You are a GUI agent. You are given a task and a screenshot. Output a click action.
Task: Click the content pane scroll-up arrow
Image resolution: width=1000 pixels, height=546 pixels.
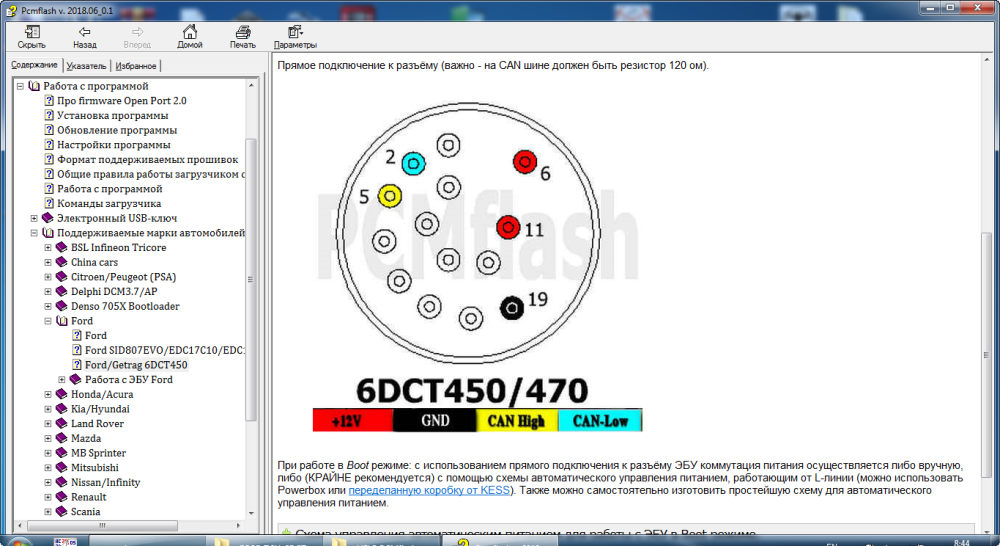pyautogui.click(x=986, y=59)
